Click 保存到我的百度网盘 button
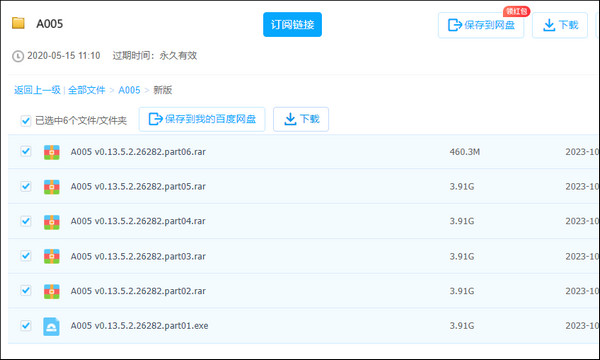The width and height of the screenshot is (600, 360). click(202, 119)
